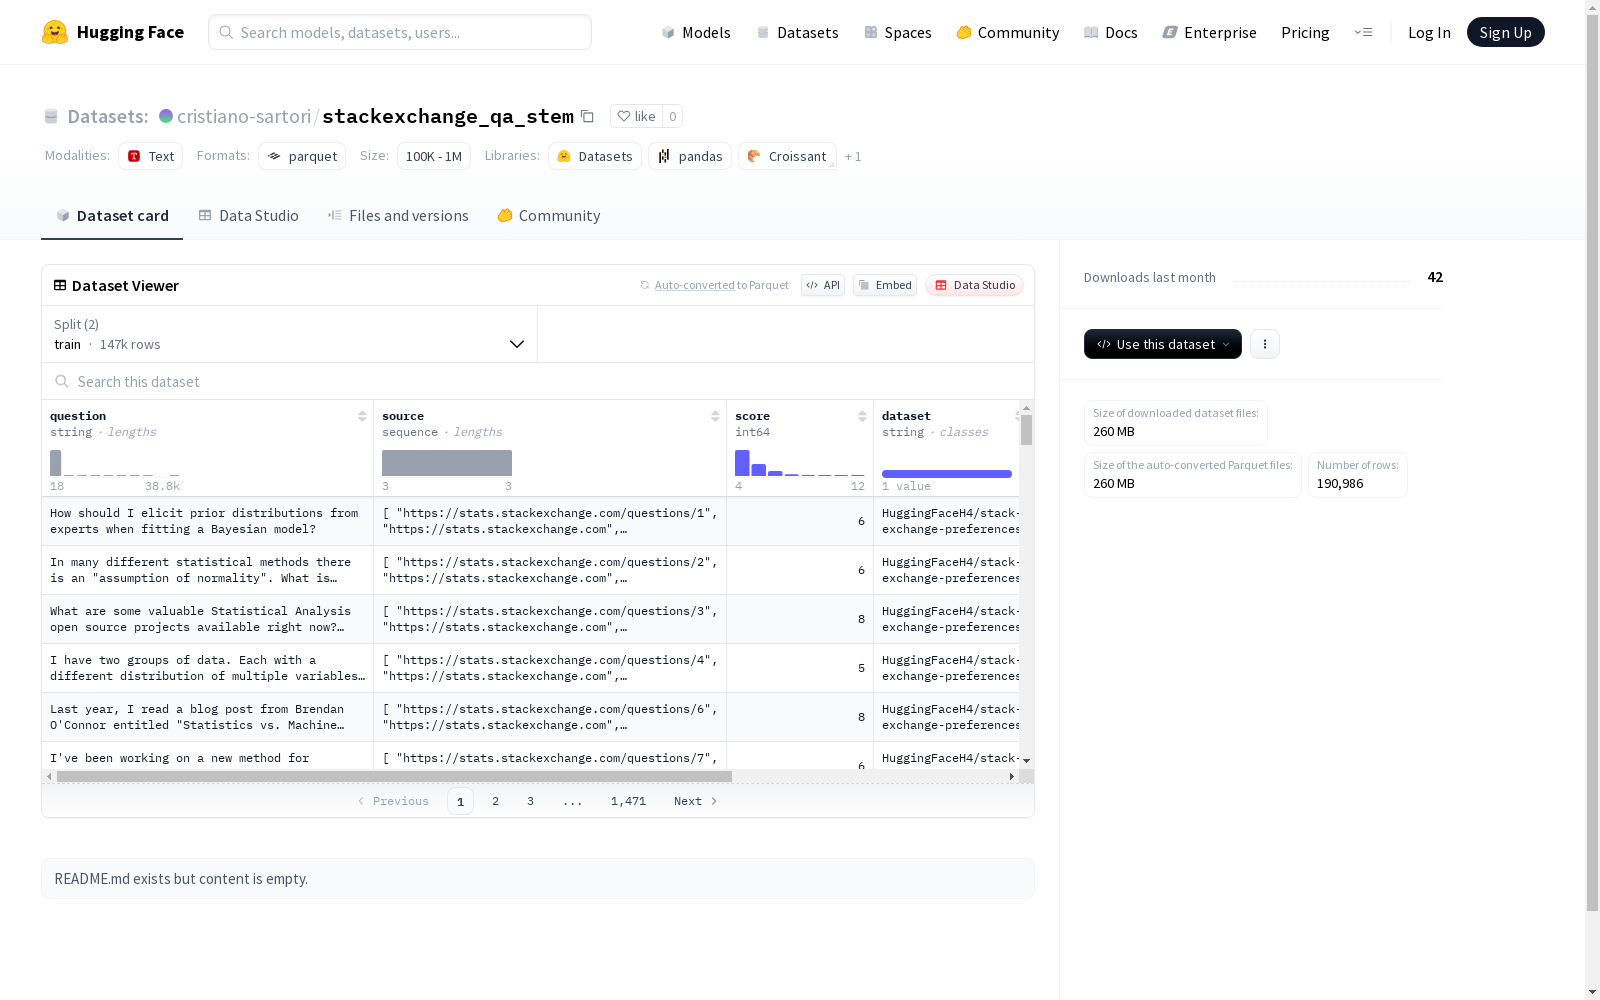This screenshot has height=1000, width=1600.
Task: Click the Previous page button
Action: point(393,801)
